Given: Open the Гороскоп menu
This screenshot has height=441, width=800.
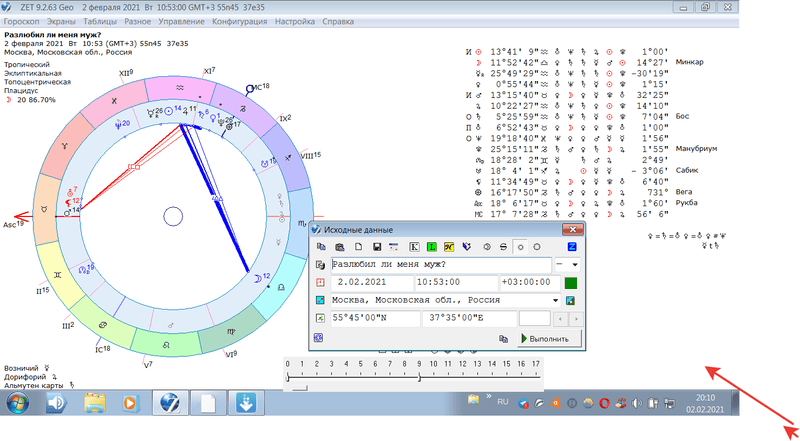Looking at the screenshot, I should (x=27, y=21).
